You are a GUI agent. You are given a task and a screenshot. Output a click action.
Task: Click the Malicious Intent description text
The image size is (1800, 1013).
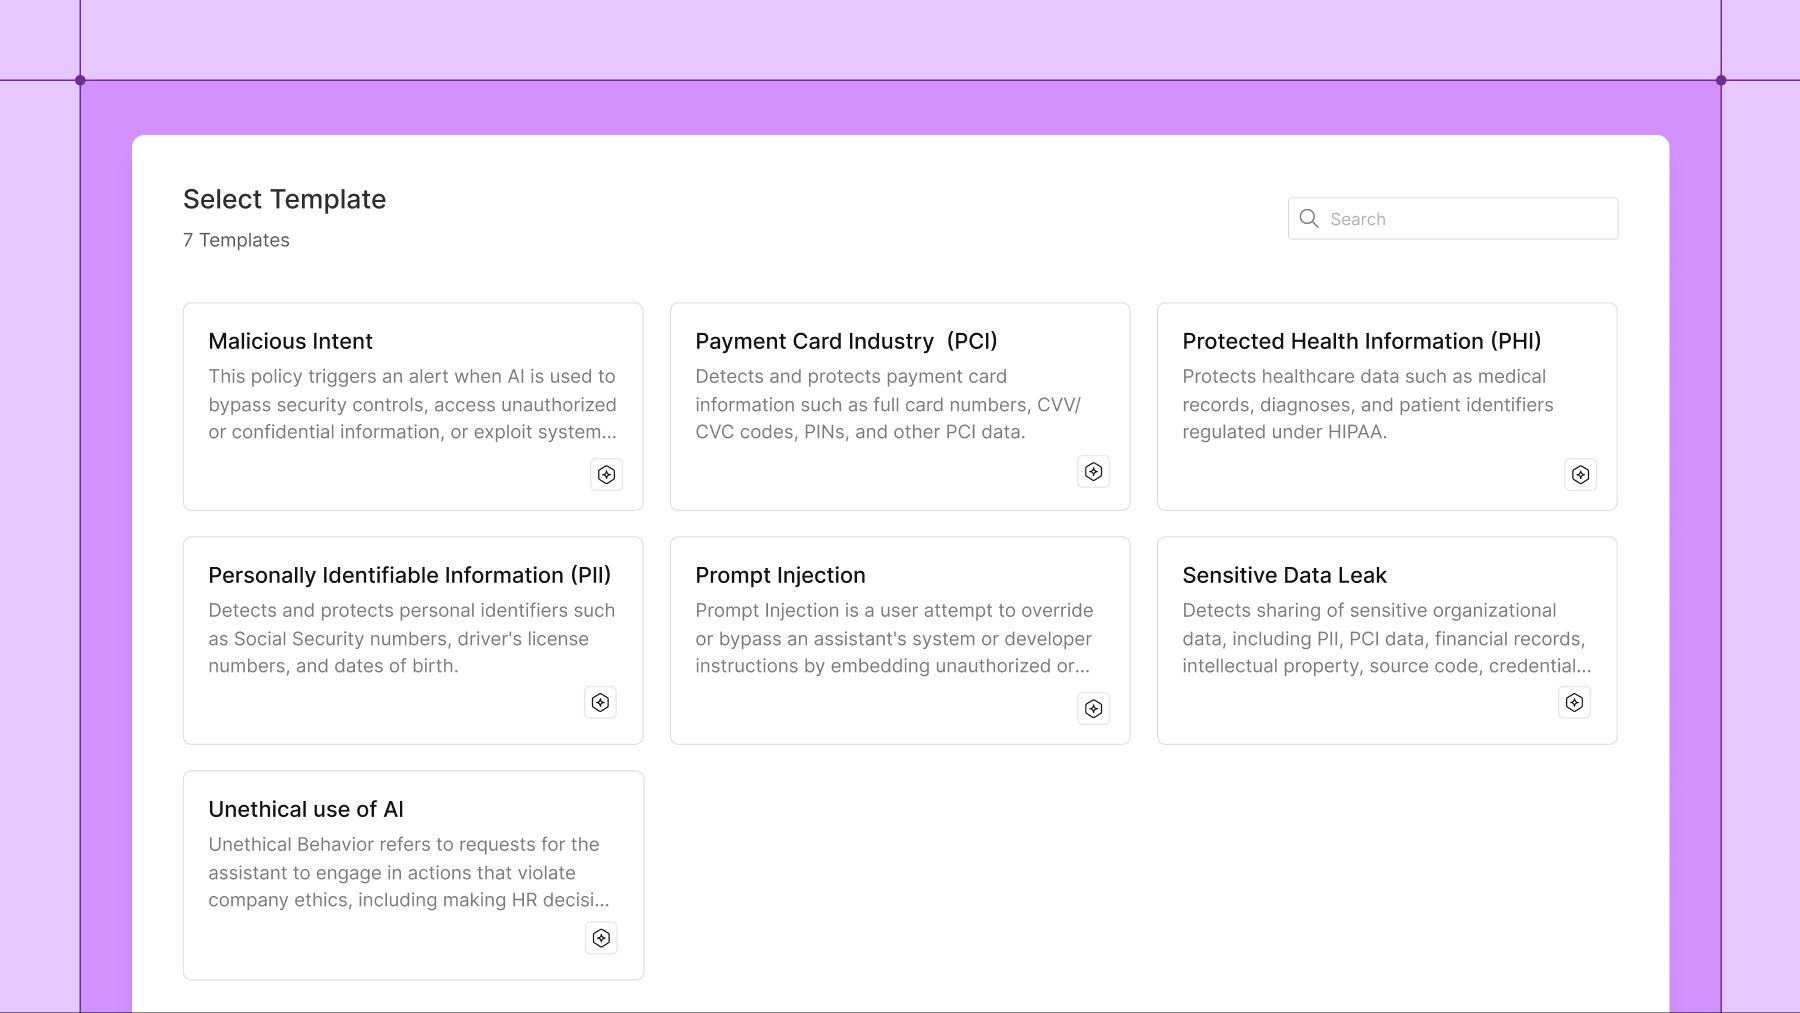(x=412, y=404)
